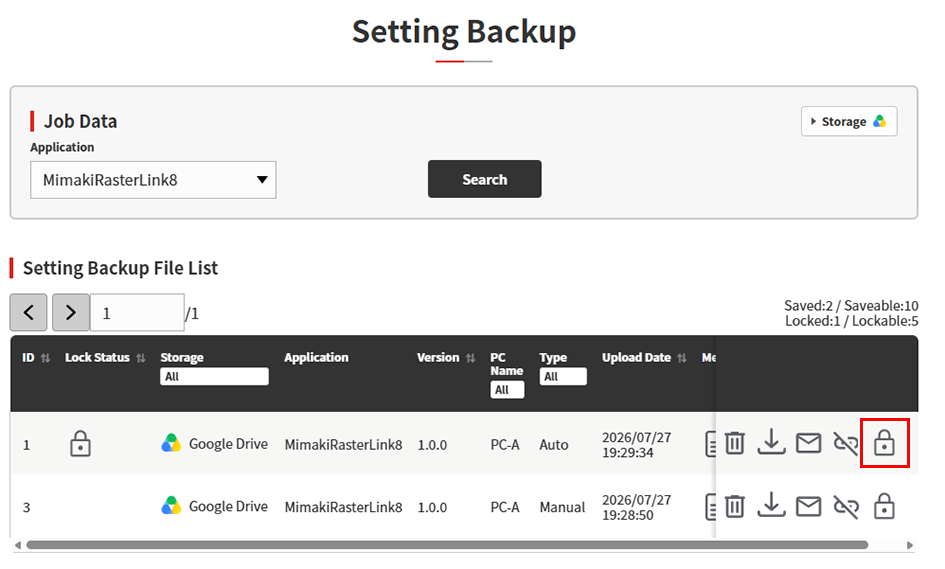Go to the next page of the list
Screen dimensions: 945x569
tap(71, 312)
